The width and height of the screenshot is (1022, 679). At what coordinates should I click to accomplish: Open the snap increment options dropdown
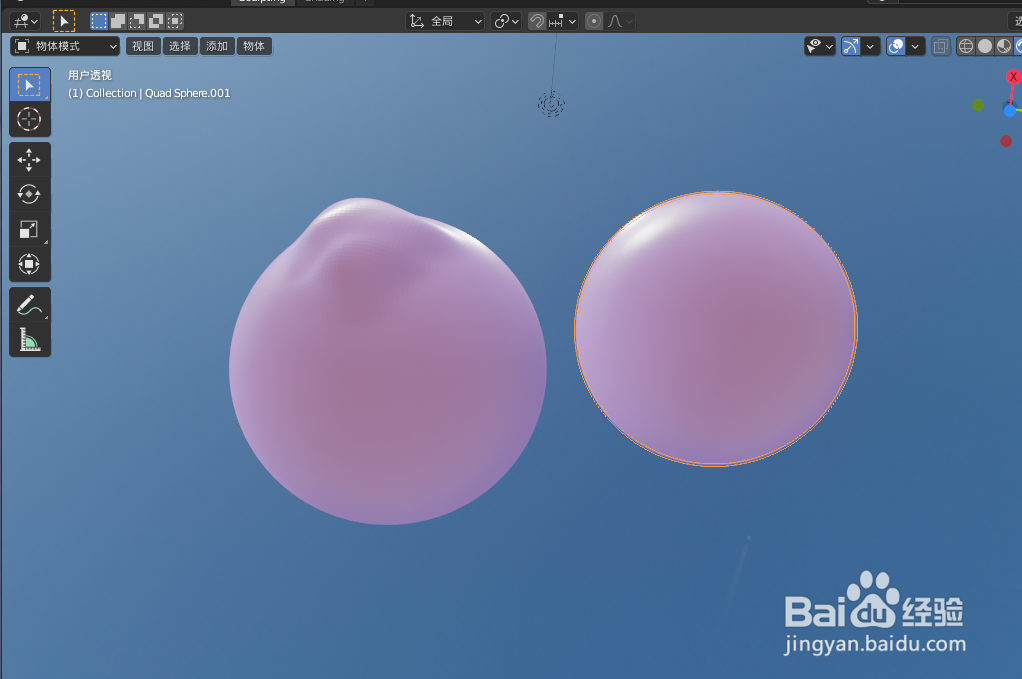[562, 22]
